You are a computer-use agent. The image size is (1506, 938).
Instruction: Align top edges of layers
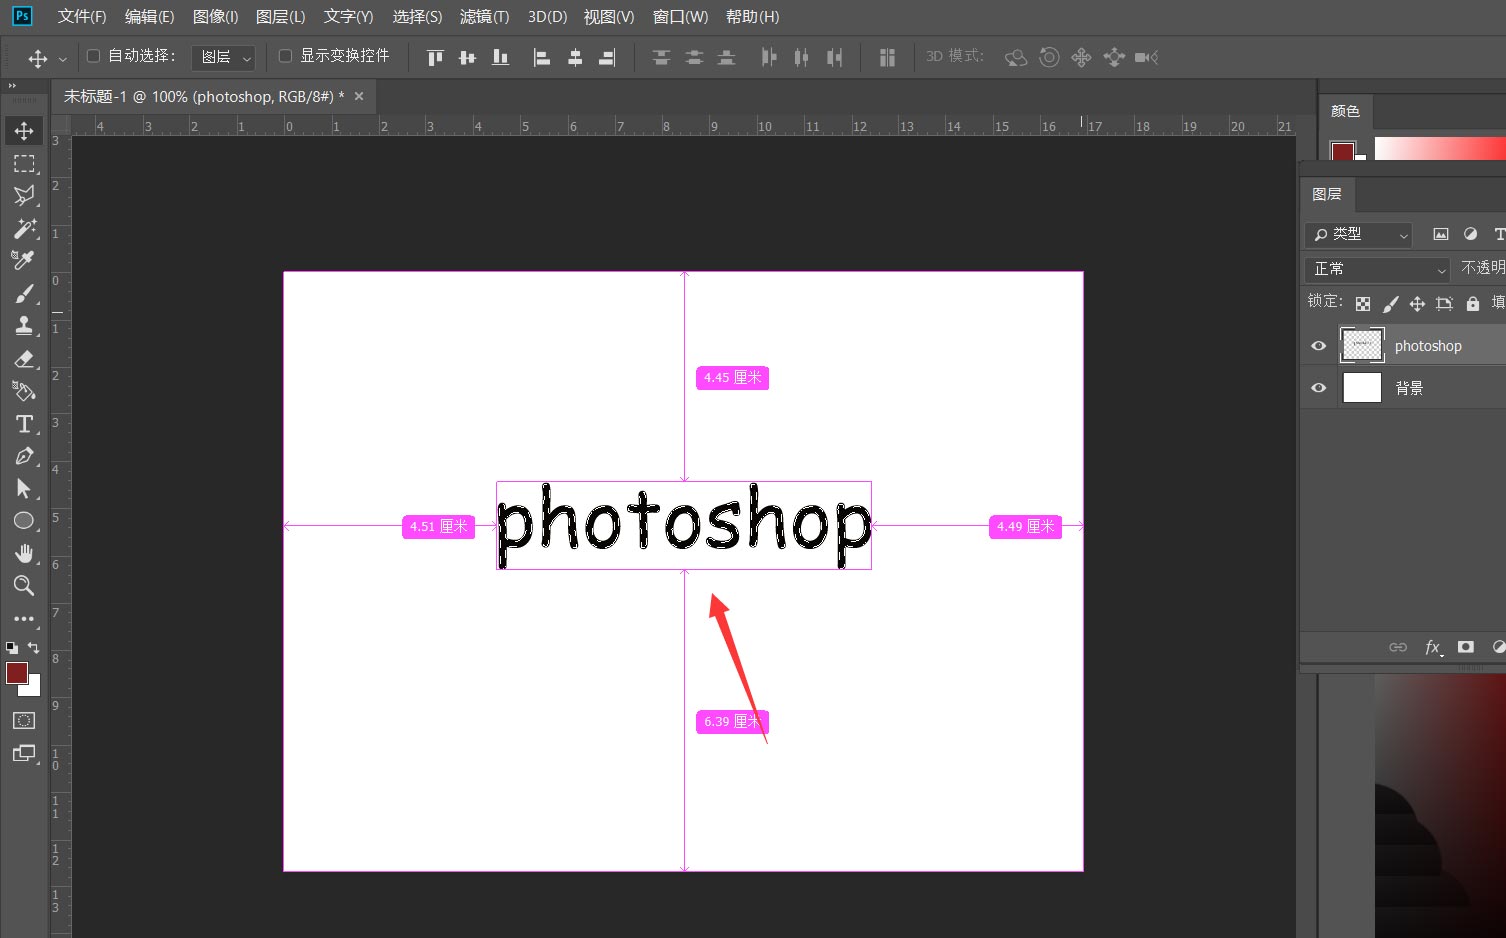point(435,57)
